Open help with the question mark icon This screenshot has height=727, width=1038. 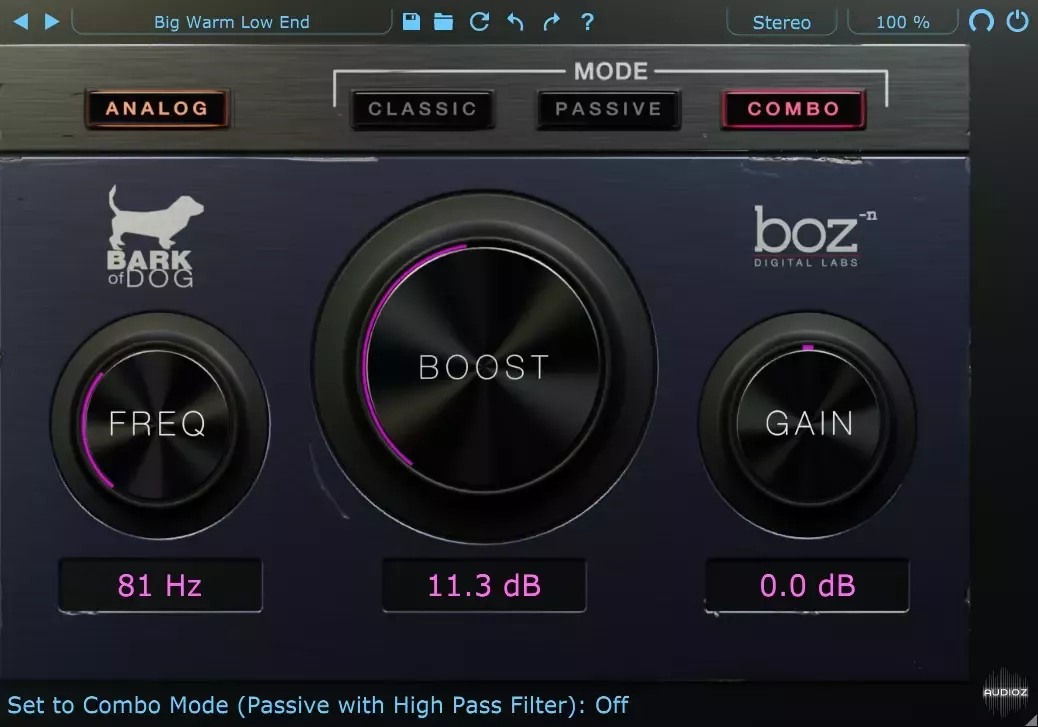coord(587,22)
